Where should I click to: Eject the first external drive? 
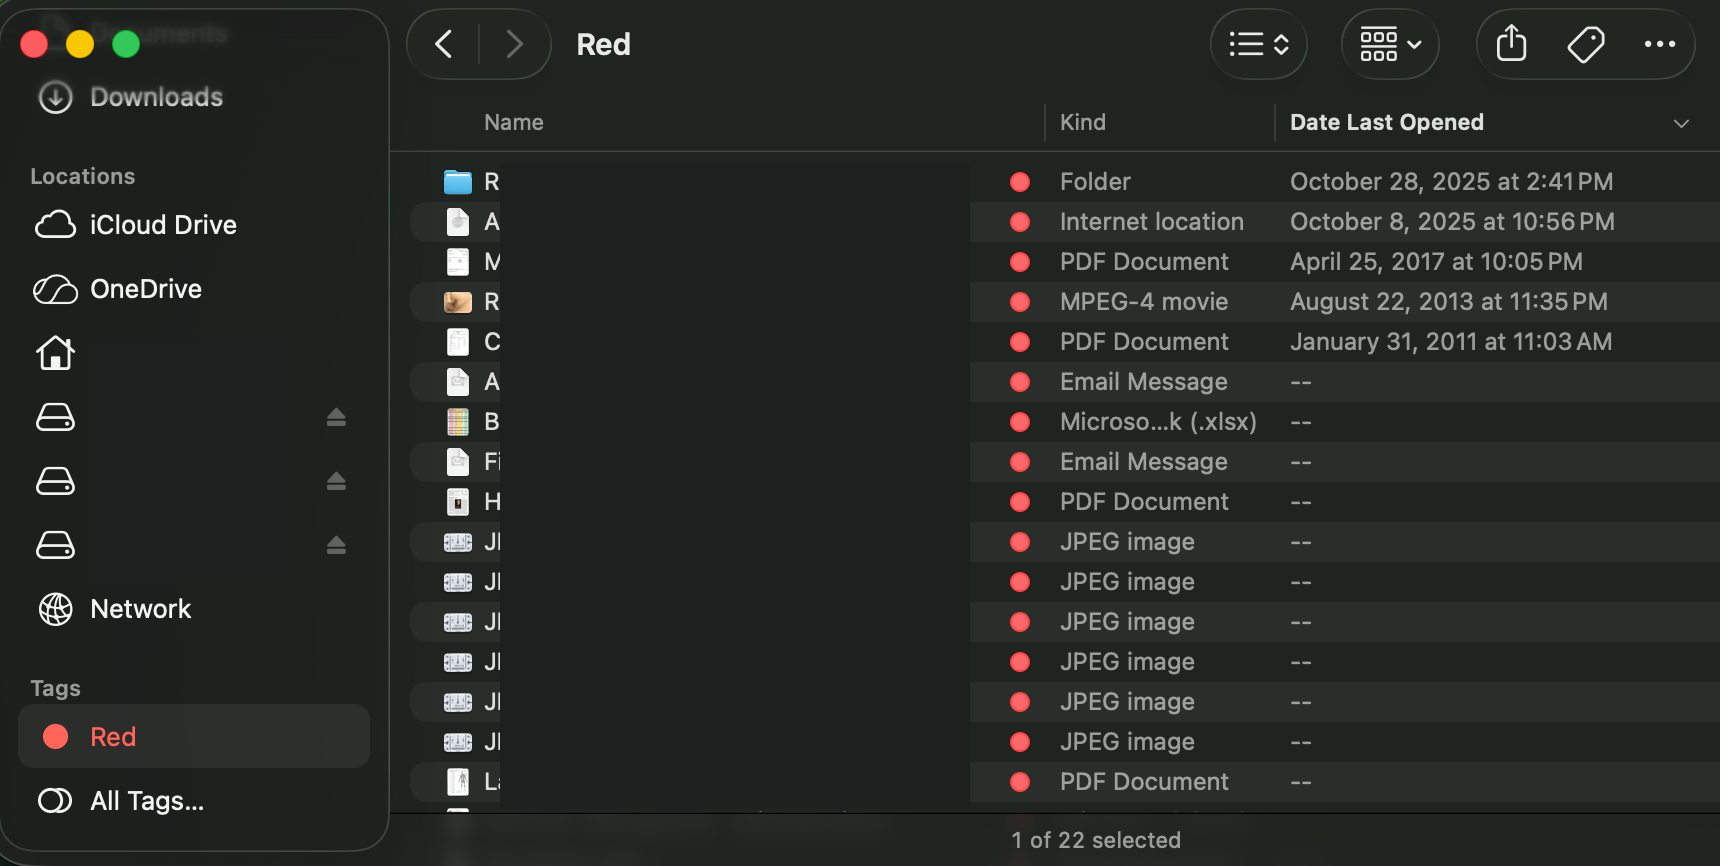point(336,417)
